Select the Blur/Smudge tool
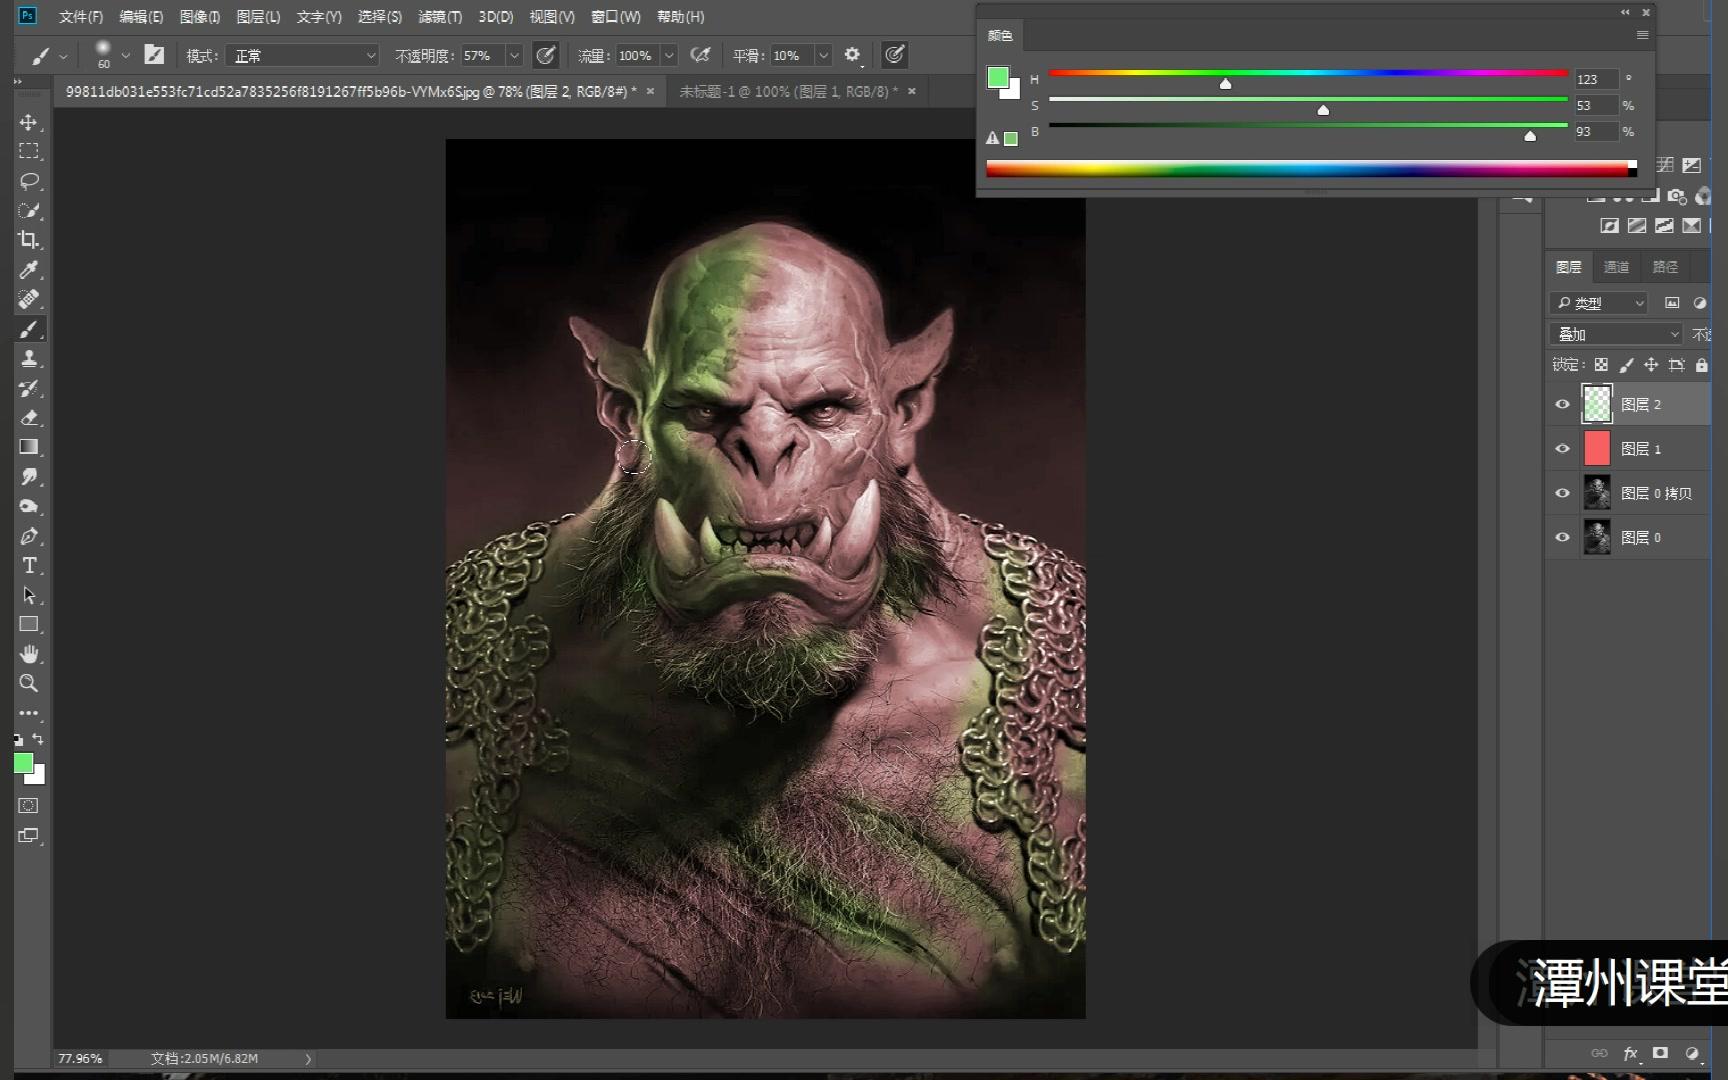The image size is (1728, 1080). (28, 477)
